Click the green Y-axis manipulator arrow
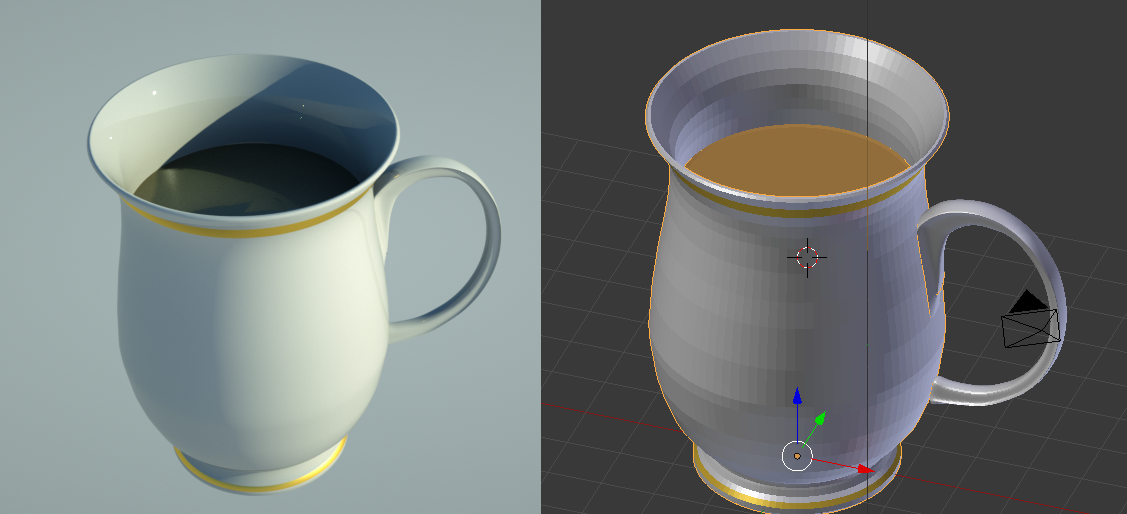 (x=819, y=419)
